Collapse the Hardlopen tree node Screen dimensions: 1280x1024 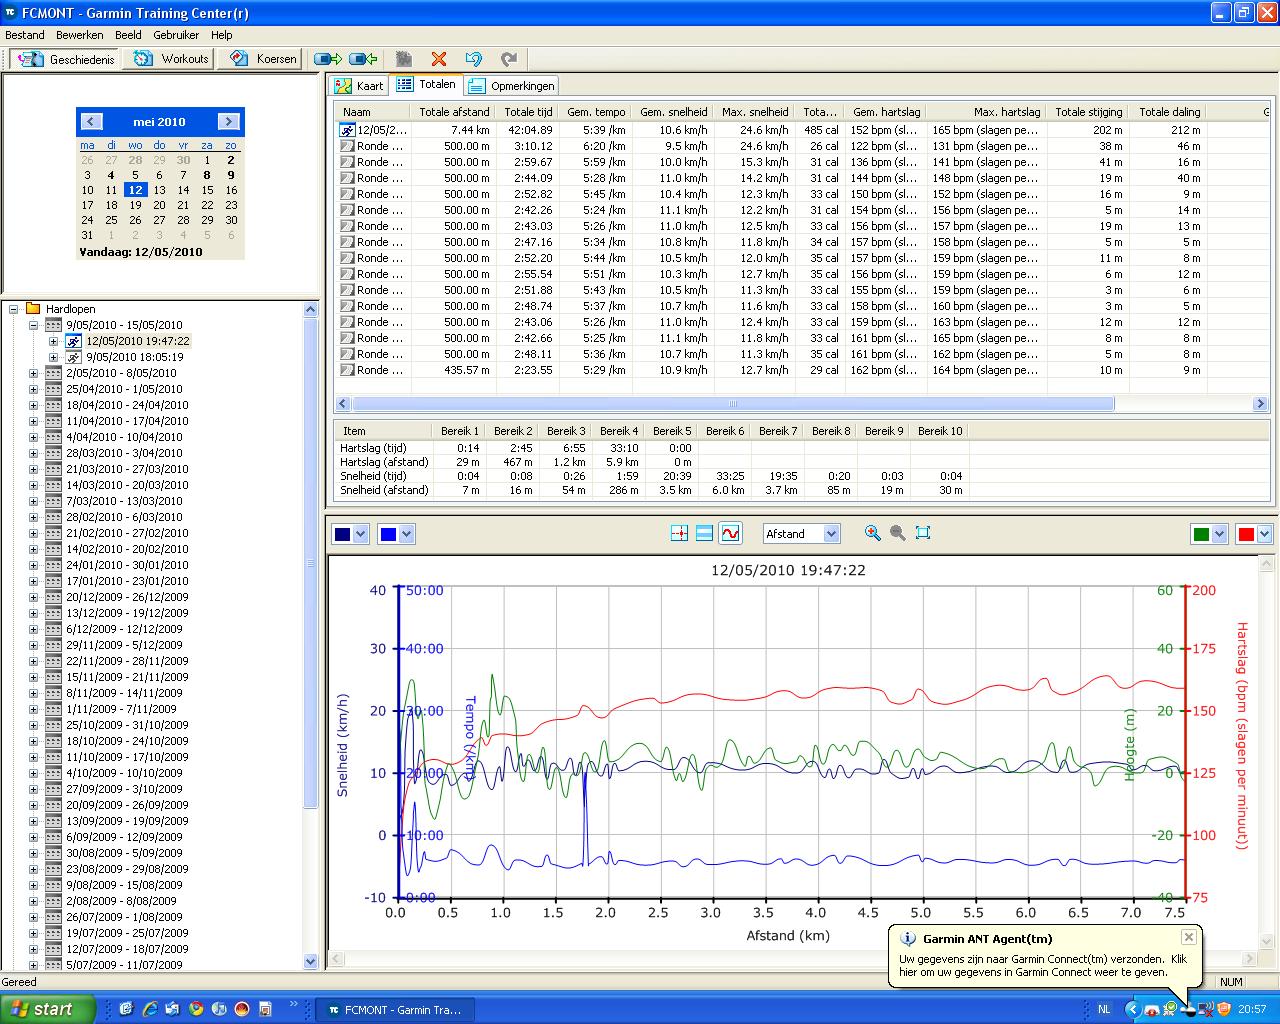(14, 309)
